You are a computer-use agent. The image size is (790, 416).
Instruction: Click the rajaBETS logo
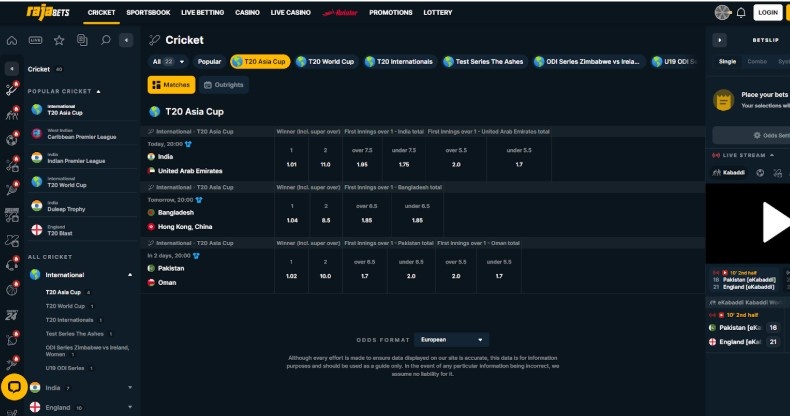pyautogui.click(x=48, y=12)
